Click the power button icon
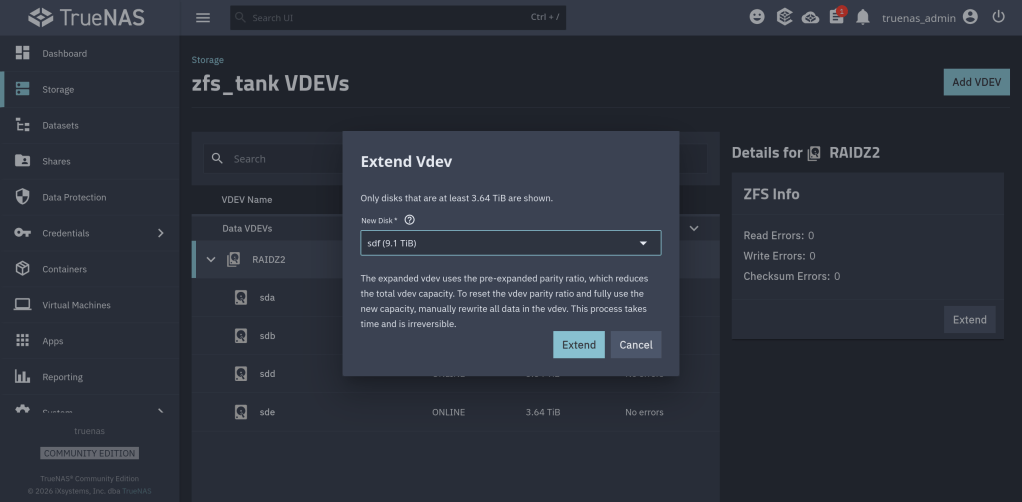 [x=998, y=18]
